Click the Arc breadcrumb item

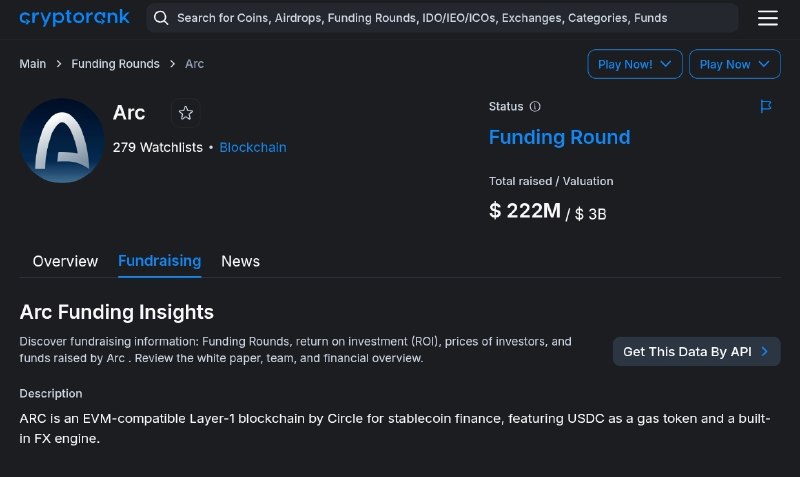[194, 64]
